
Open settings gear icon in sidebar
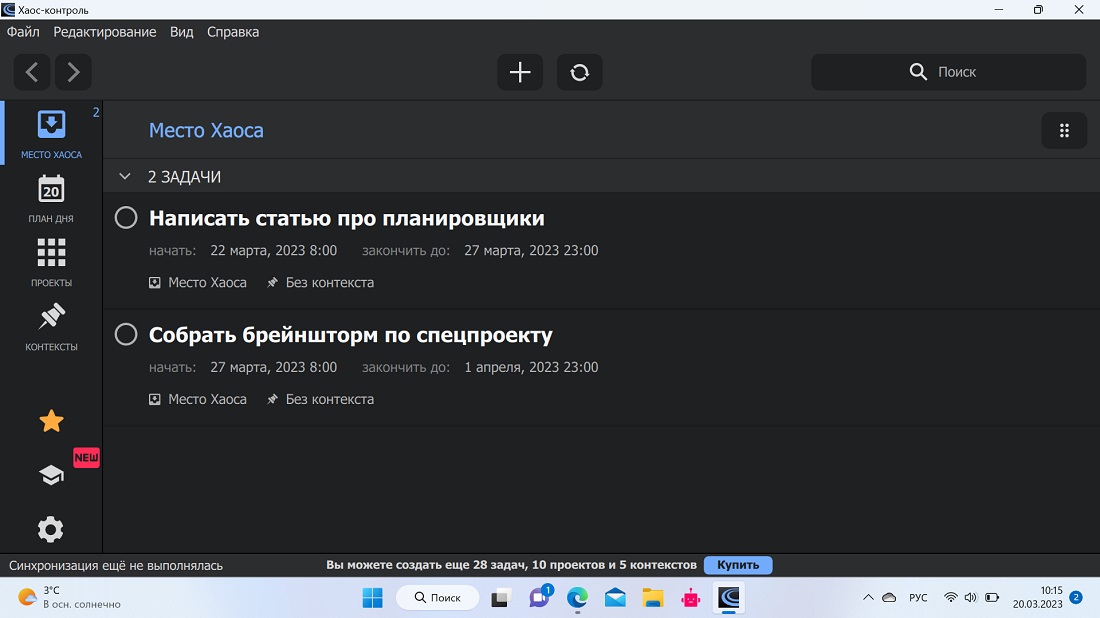pos(51,529)
